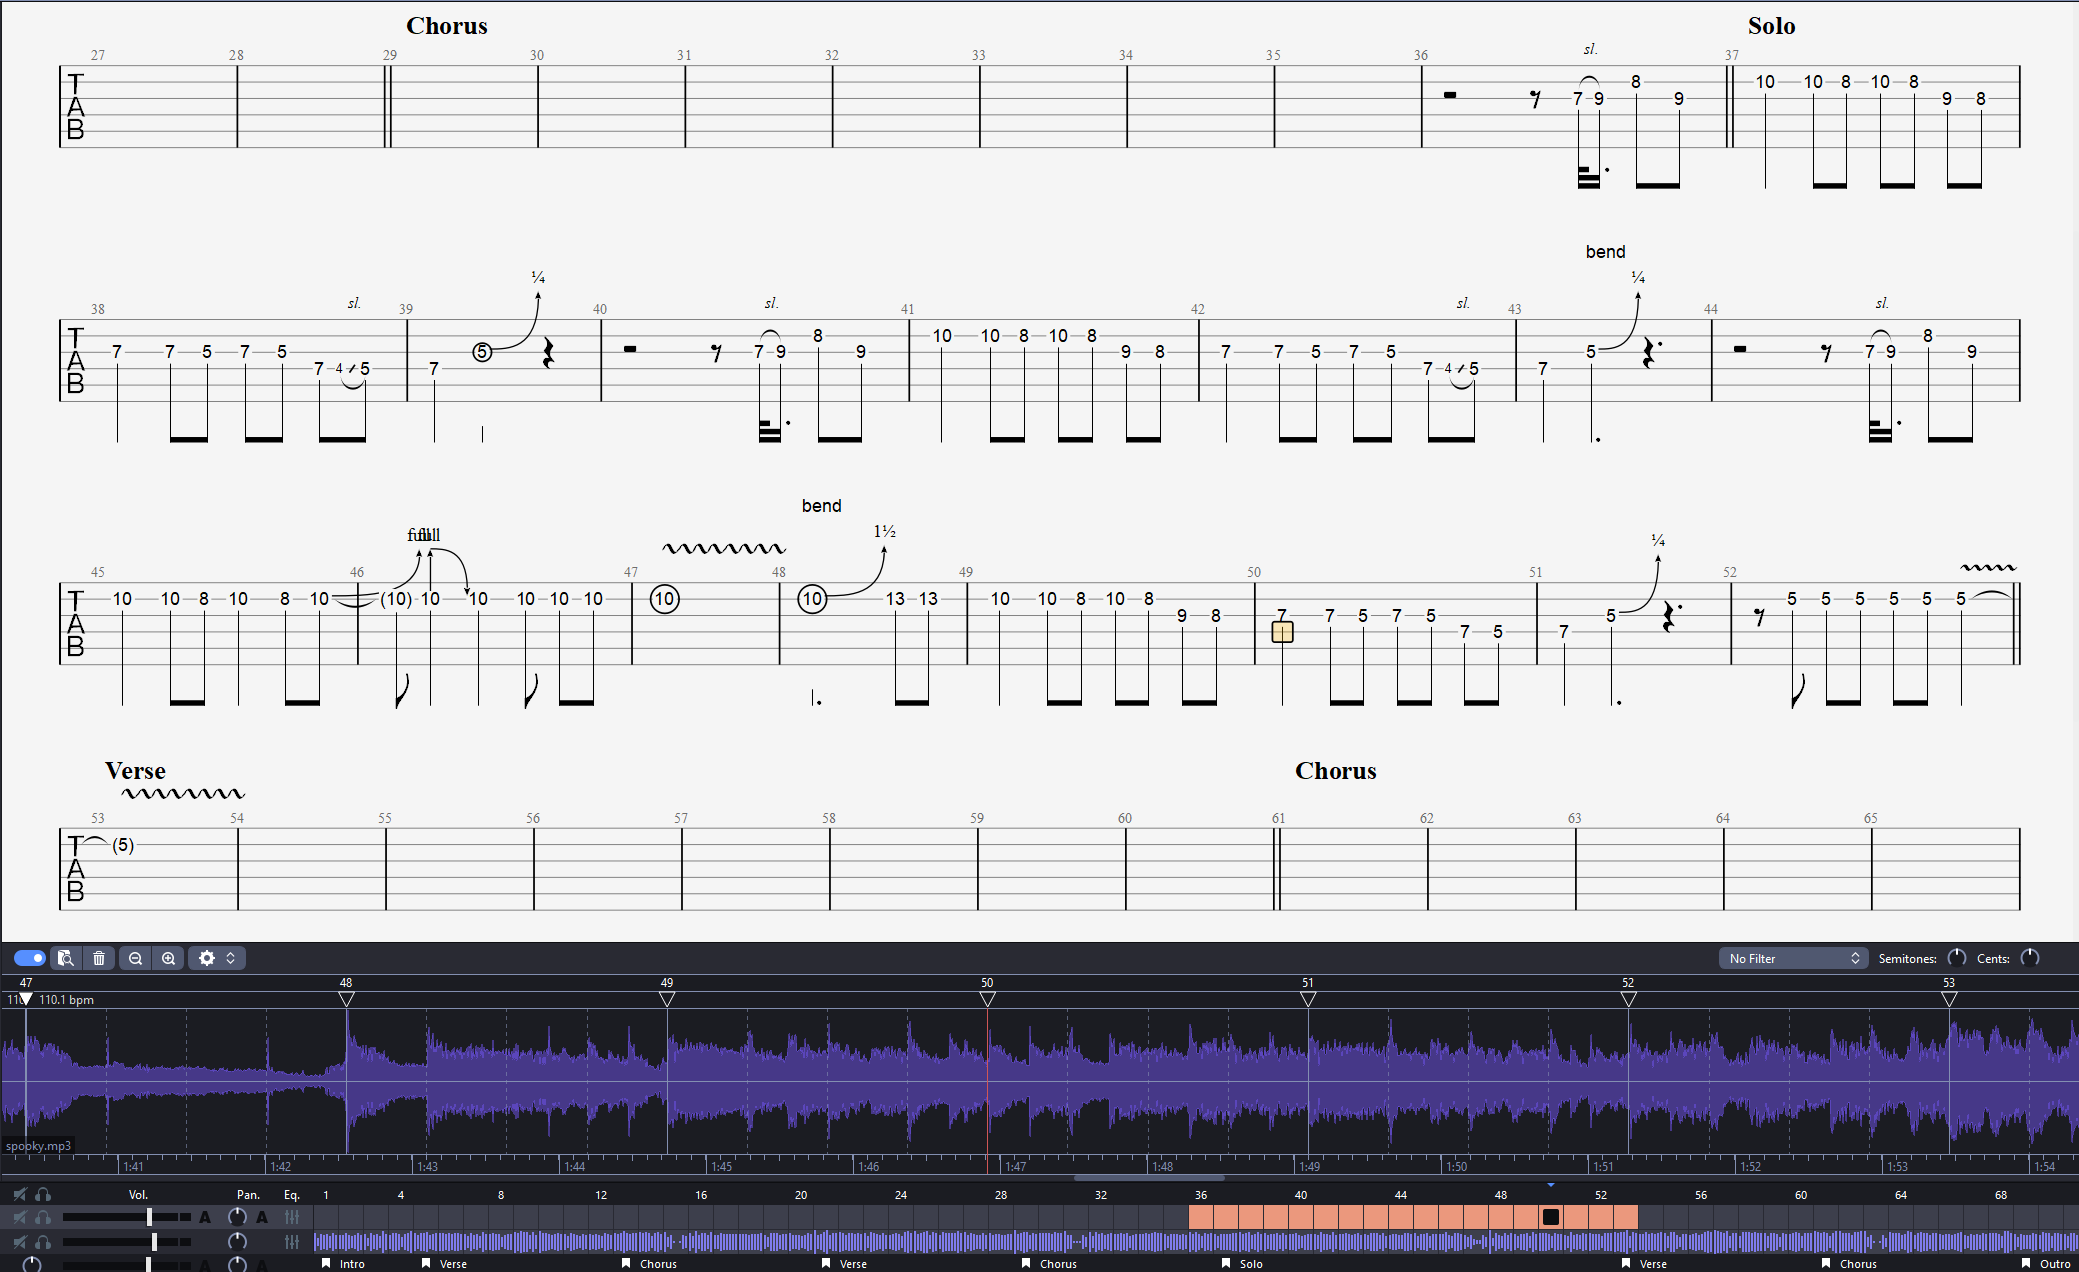
Task: Click bar 60 in the global timeline ruler
Action: pos(1801,1195)
